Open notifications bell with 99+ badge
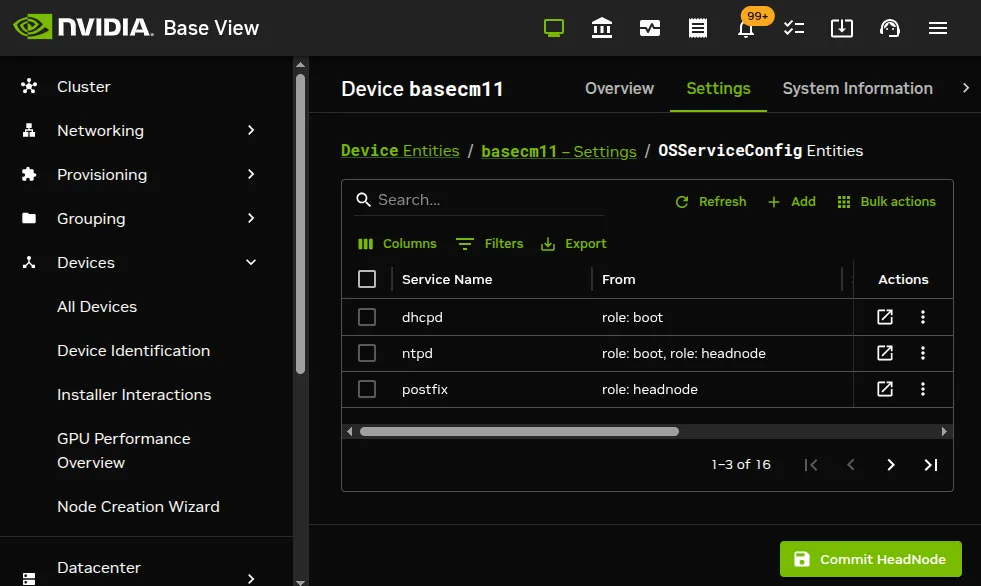The height and width of the screenshot is (586, 981). click(746, 29)
